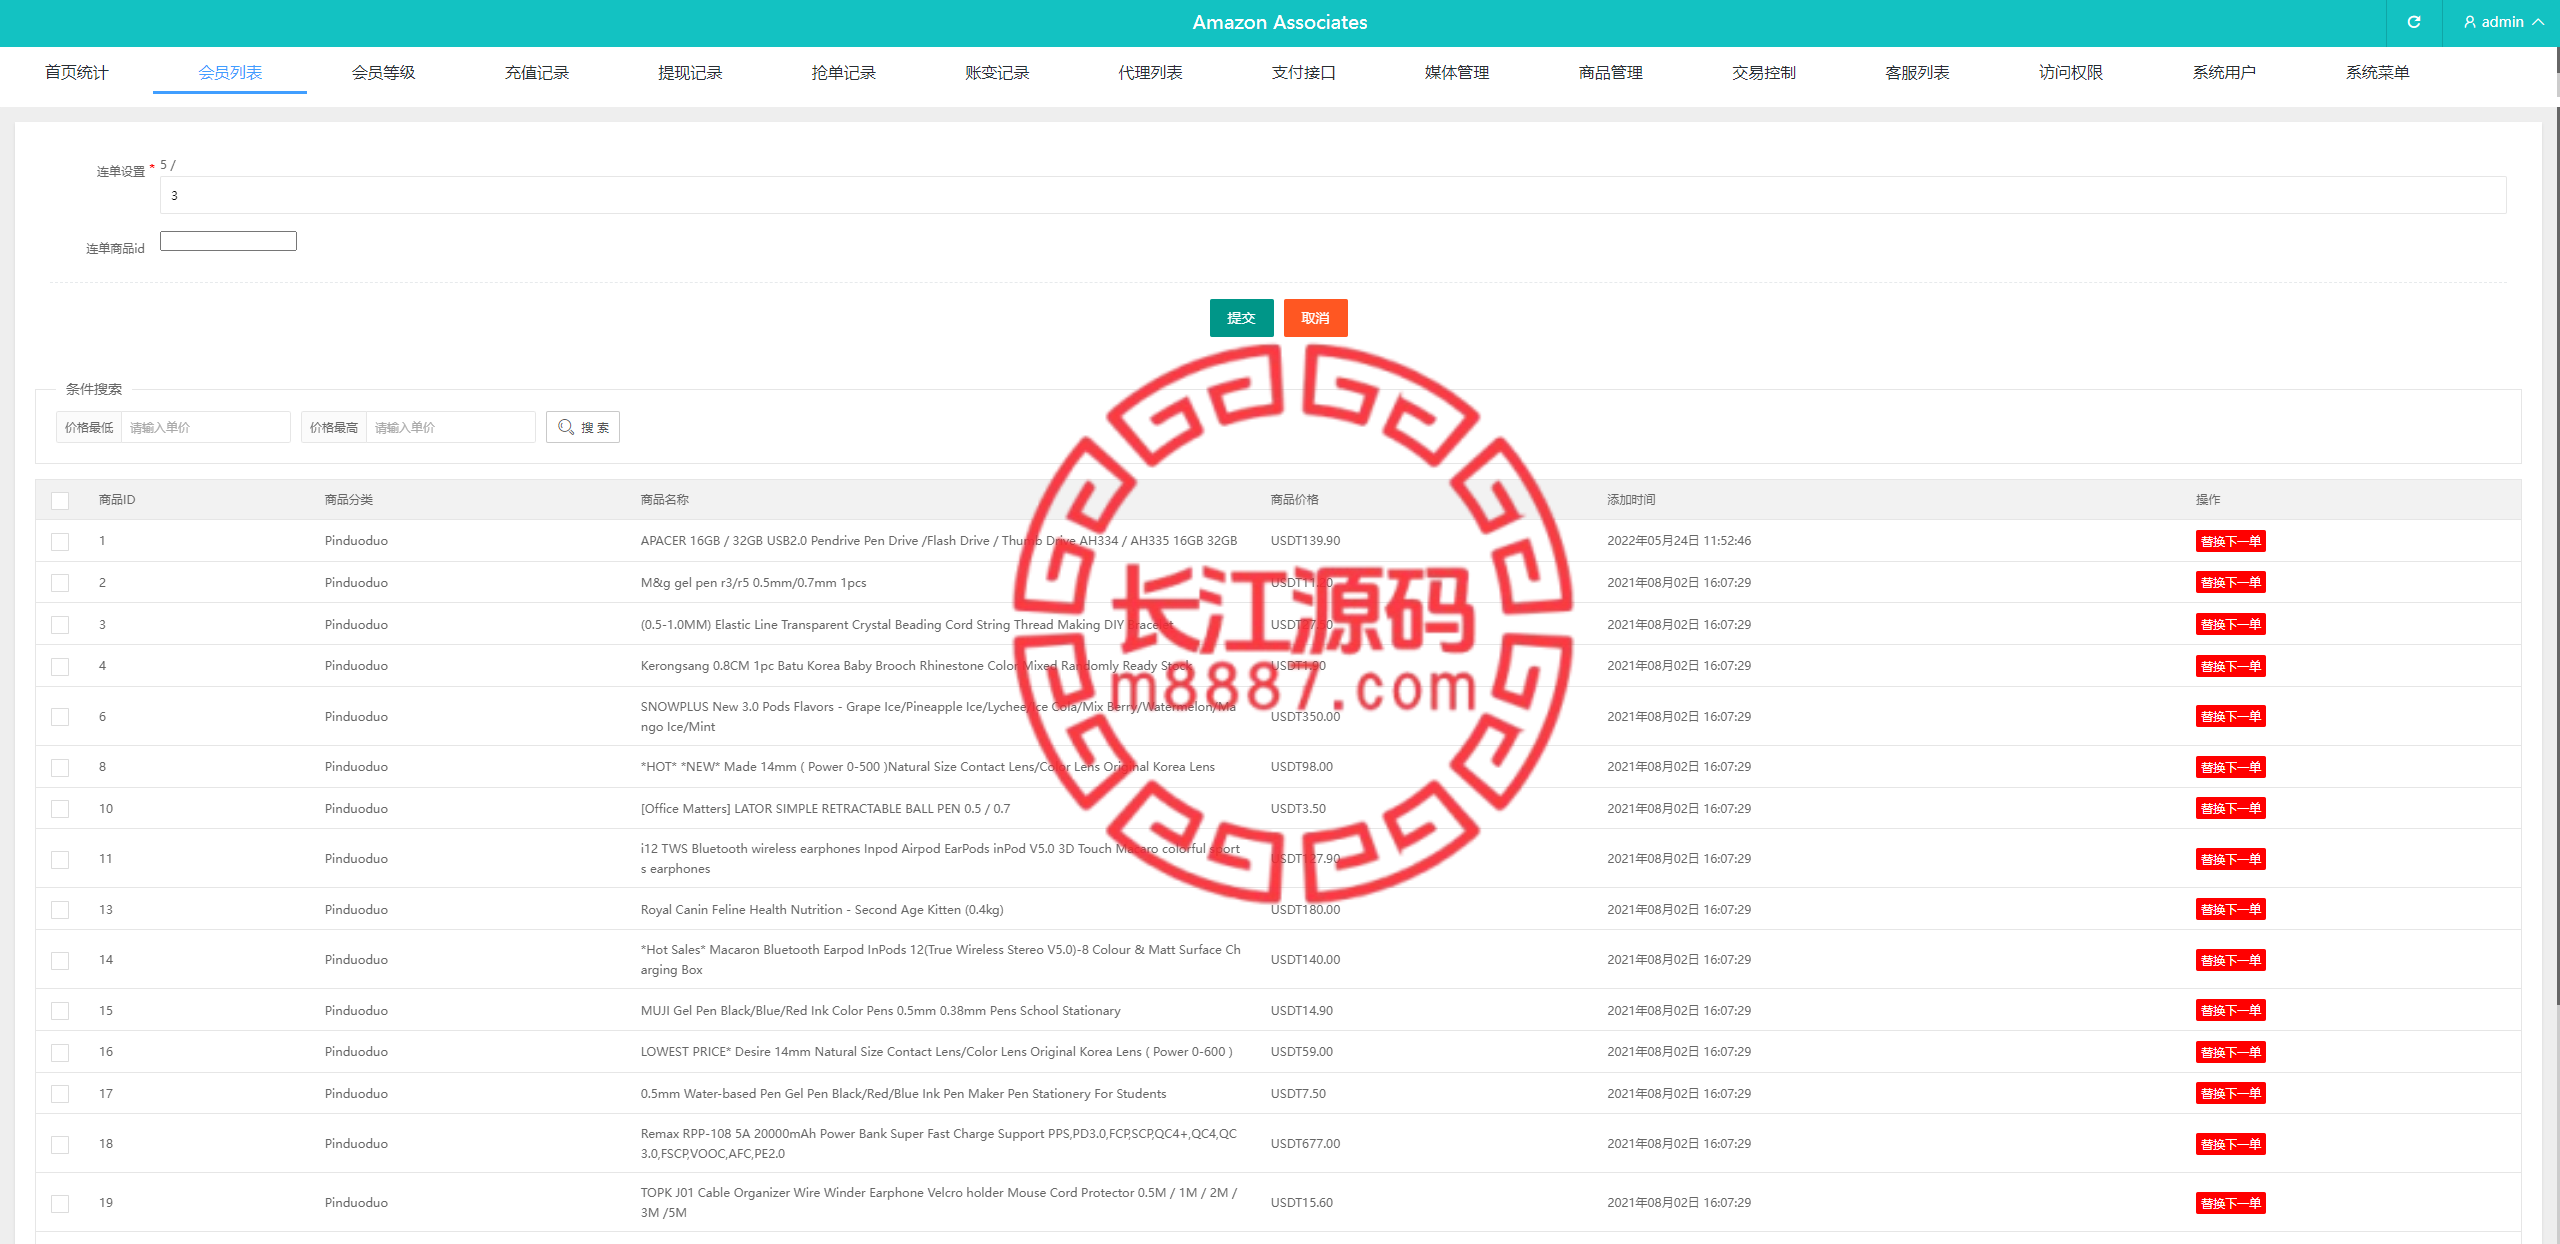Click 替换下一单 for product ID 16

[2230, 1052]
